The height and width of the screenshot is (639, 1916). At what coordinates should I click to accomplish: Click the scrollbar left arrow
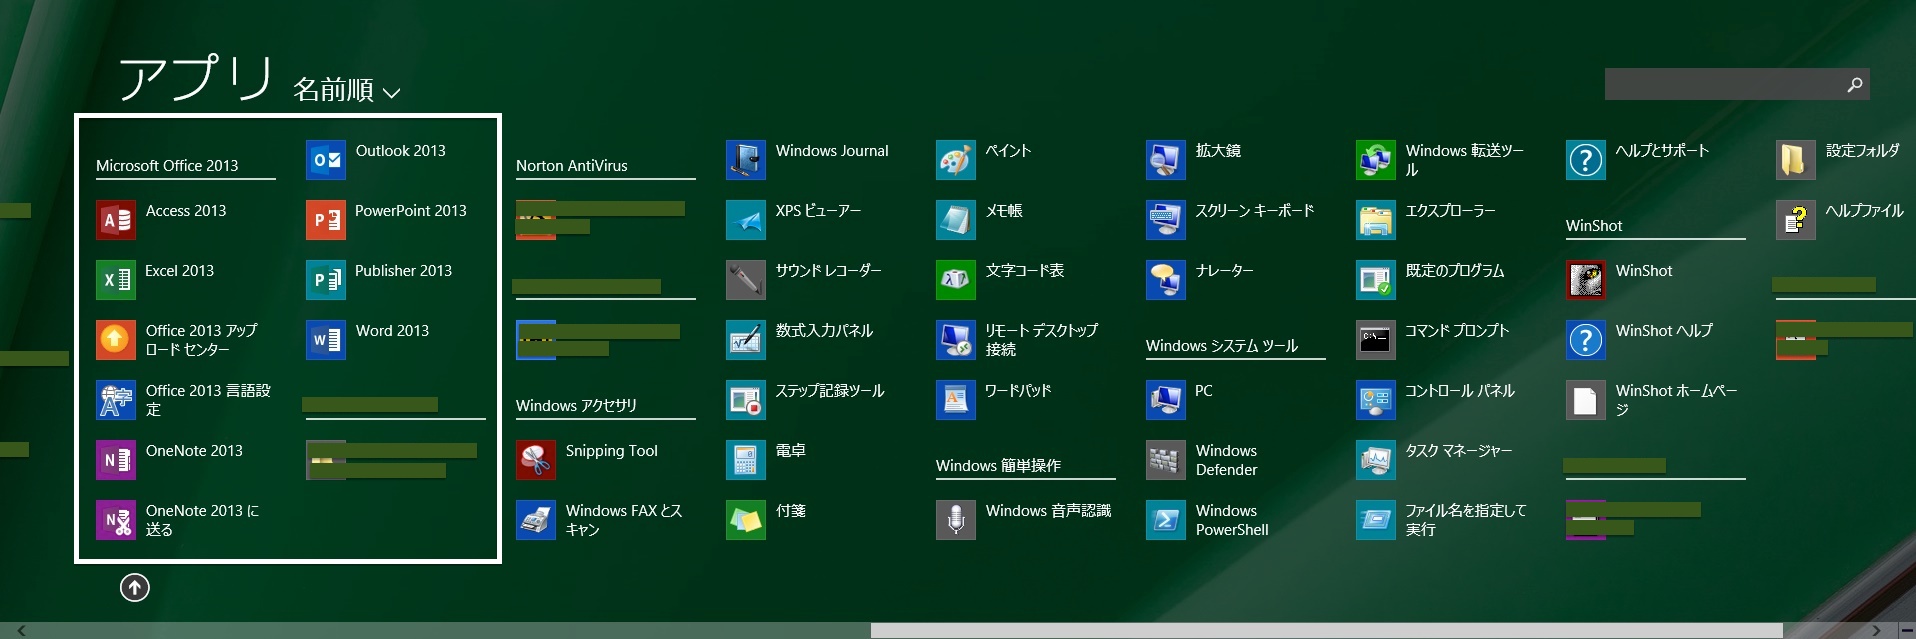point(22,630)
